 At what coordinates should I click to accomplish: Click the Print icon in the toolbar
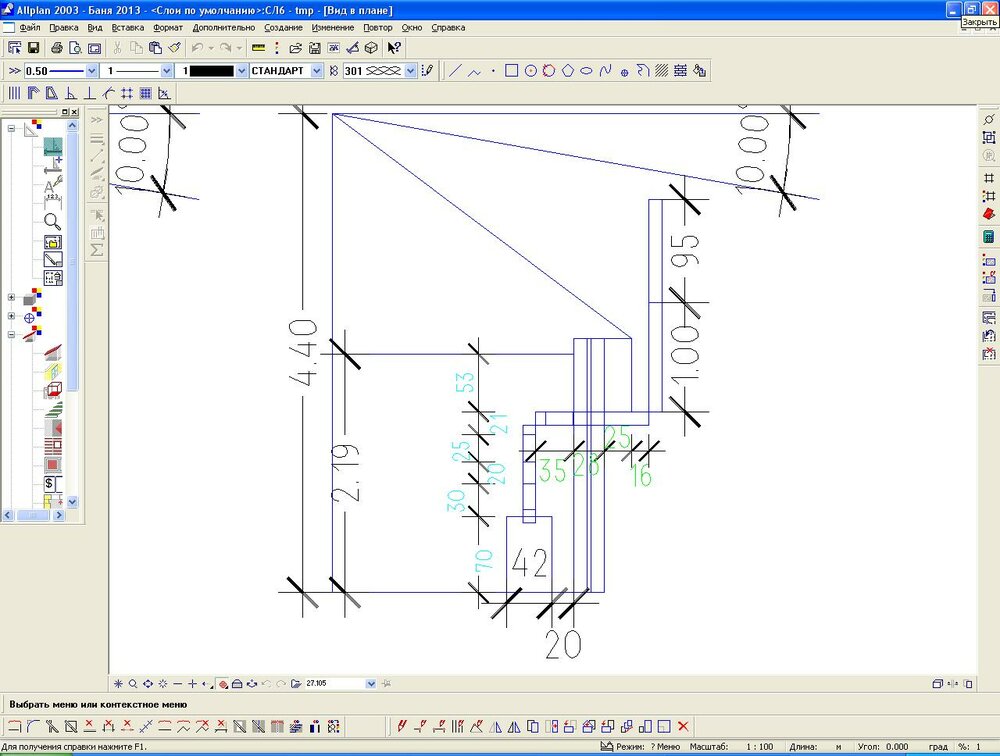tap(57, 48)
